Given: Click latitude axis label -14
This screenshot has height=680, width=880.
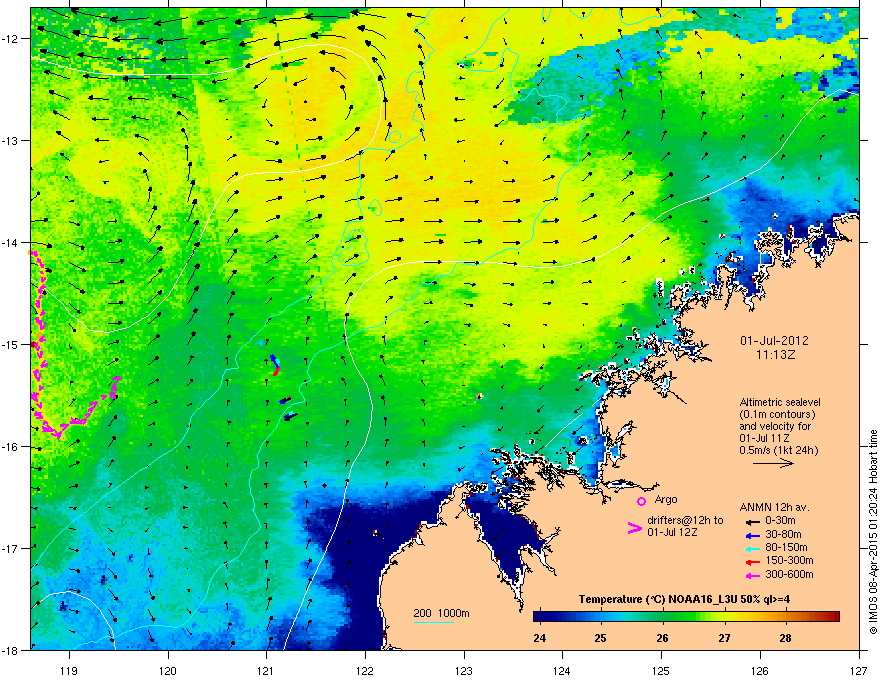Looking at the screenshot, I should coord(11,242).
